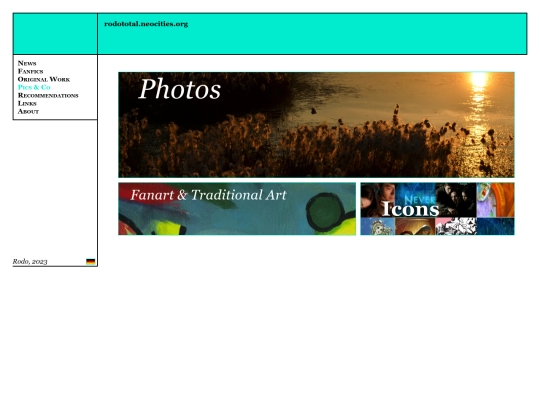Screen dimensions: 540x405
Task: Select the highlighted Pics & Co link
Action: pyautogui.click(x=34, y=87)
